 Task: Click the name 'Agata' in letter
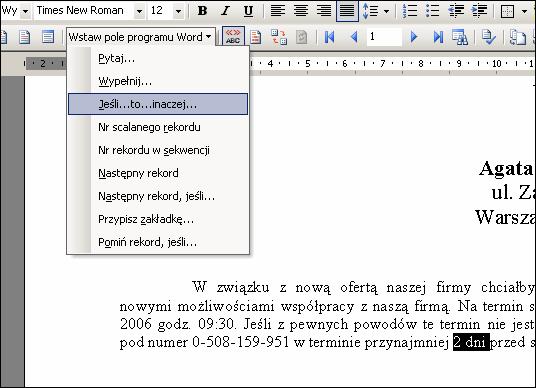(506, 169)
